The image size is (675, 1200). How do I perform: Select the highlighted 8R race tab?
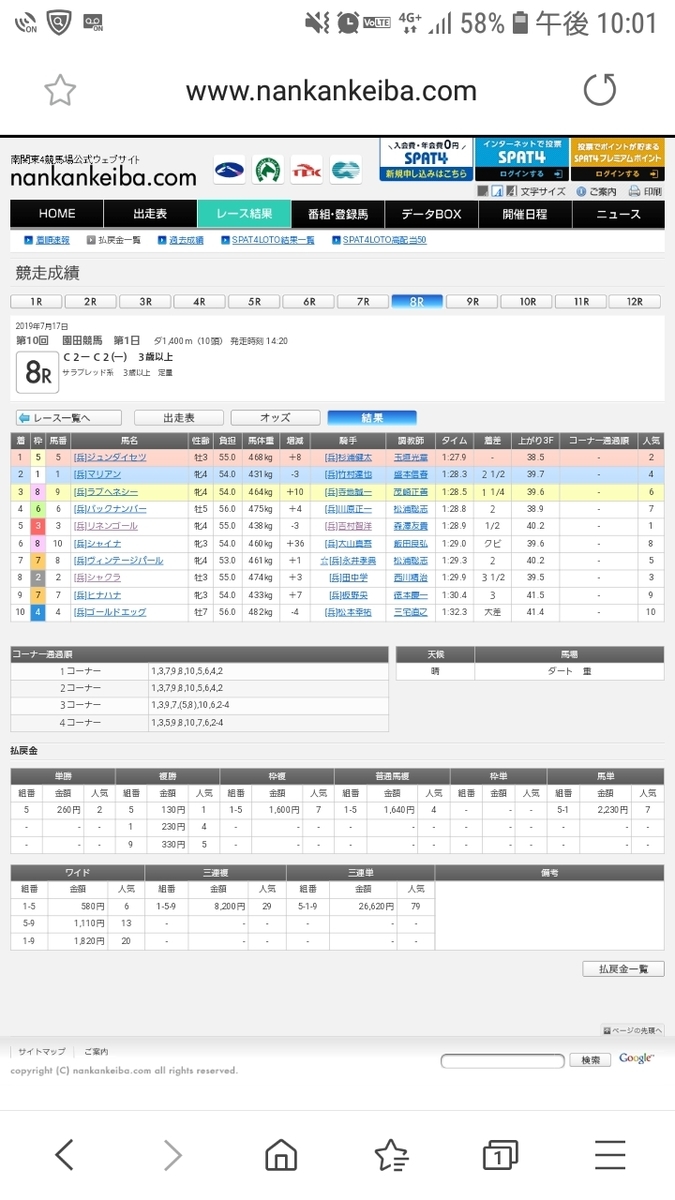(418, 301)
